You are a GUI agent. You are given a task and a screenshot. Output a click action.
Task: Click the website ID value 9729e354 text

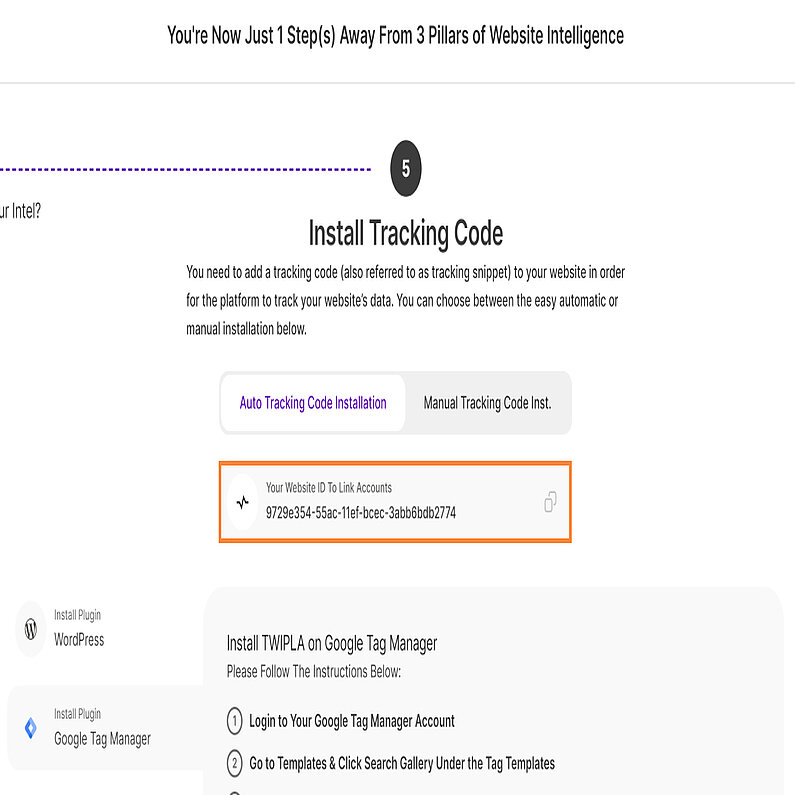[361, 513]
